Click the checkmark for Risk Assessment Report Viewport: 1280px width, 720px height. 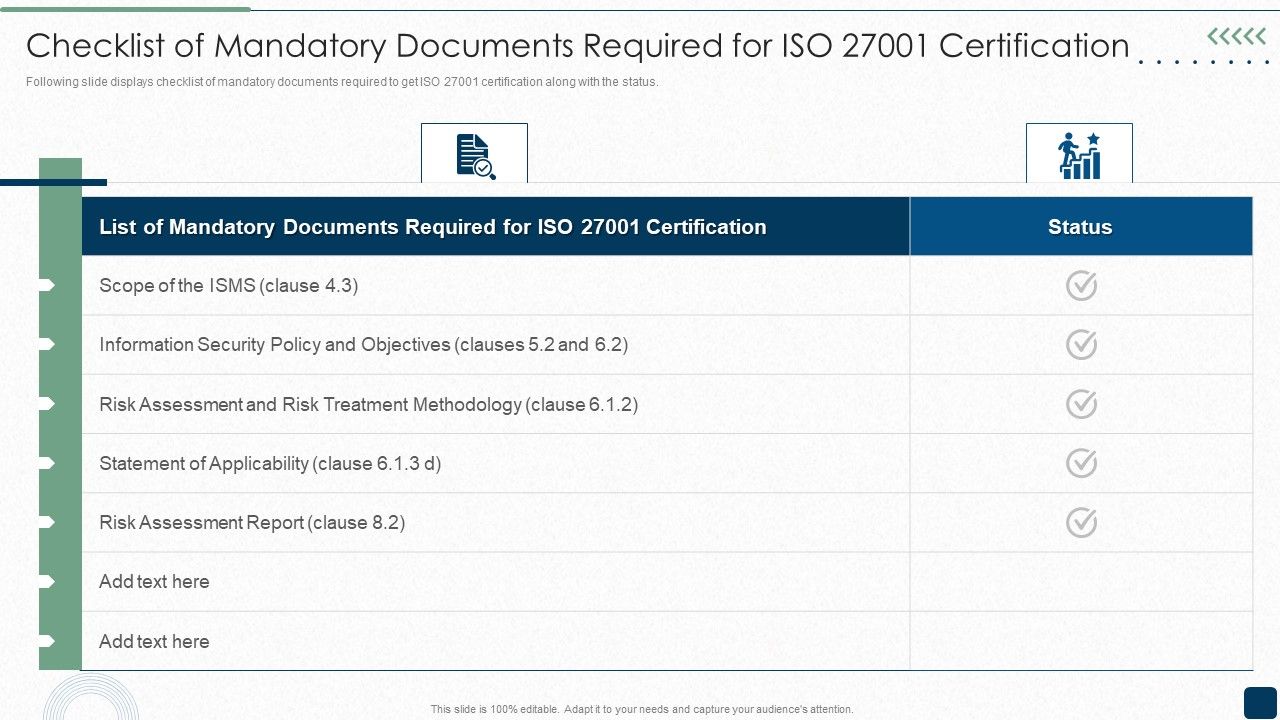pos(1081,522)
